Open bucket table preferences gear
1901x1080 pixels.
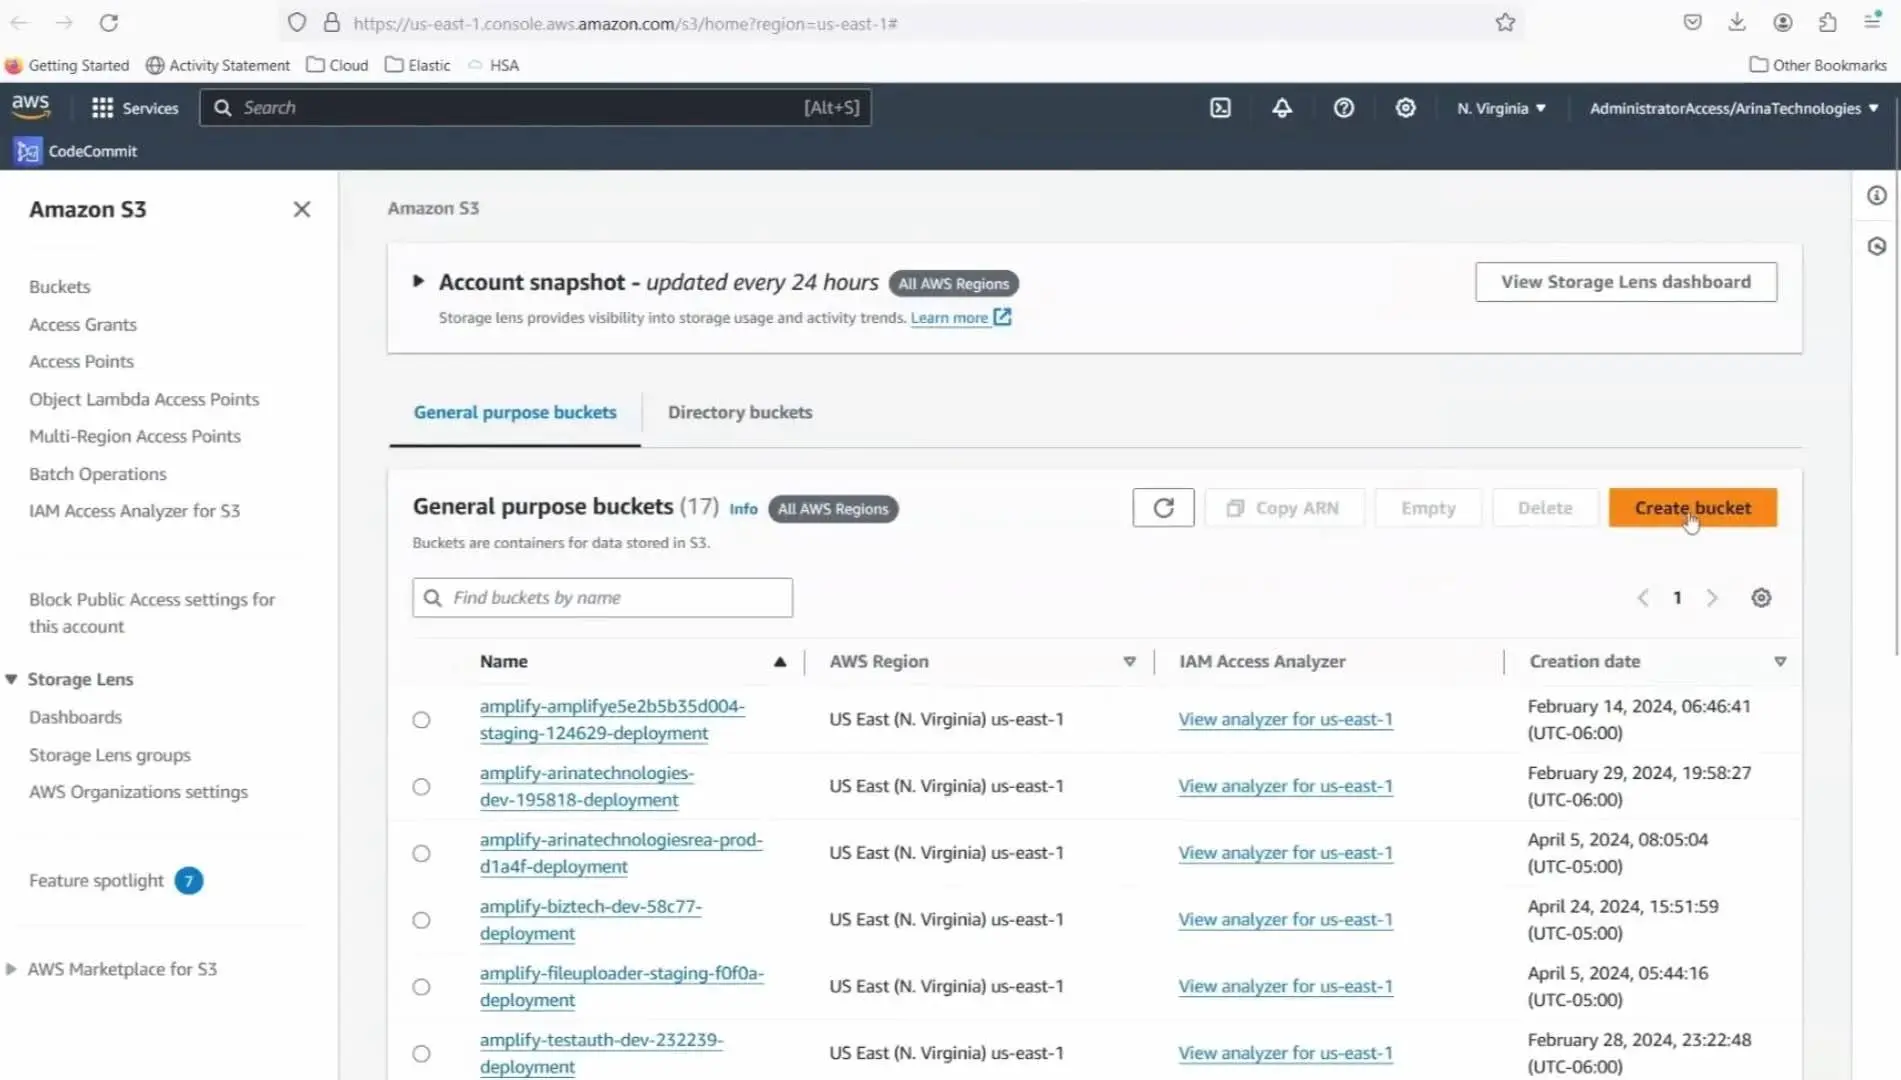click(x=1761, y=598)
